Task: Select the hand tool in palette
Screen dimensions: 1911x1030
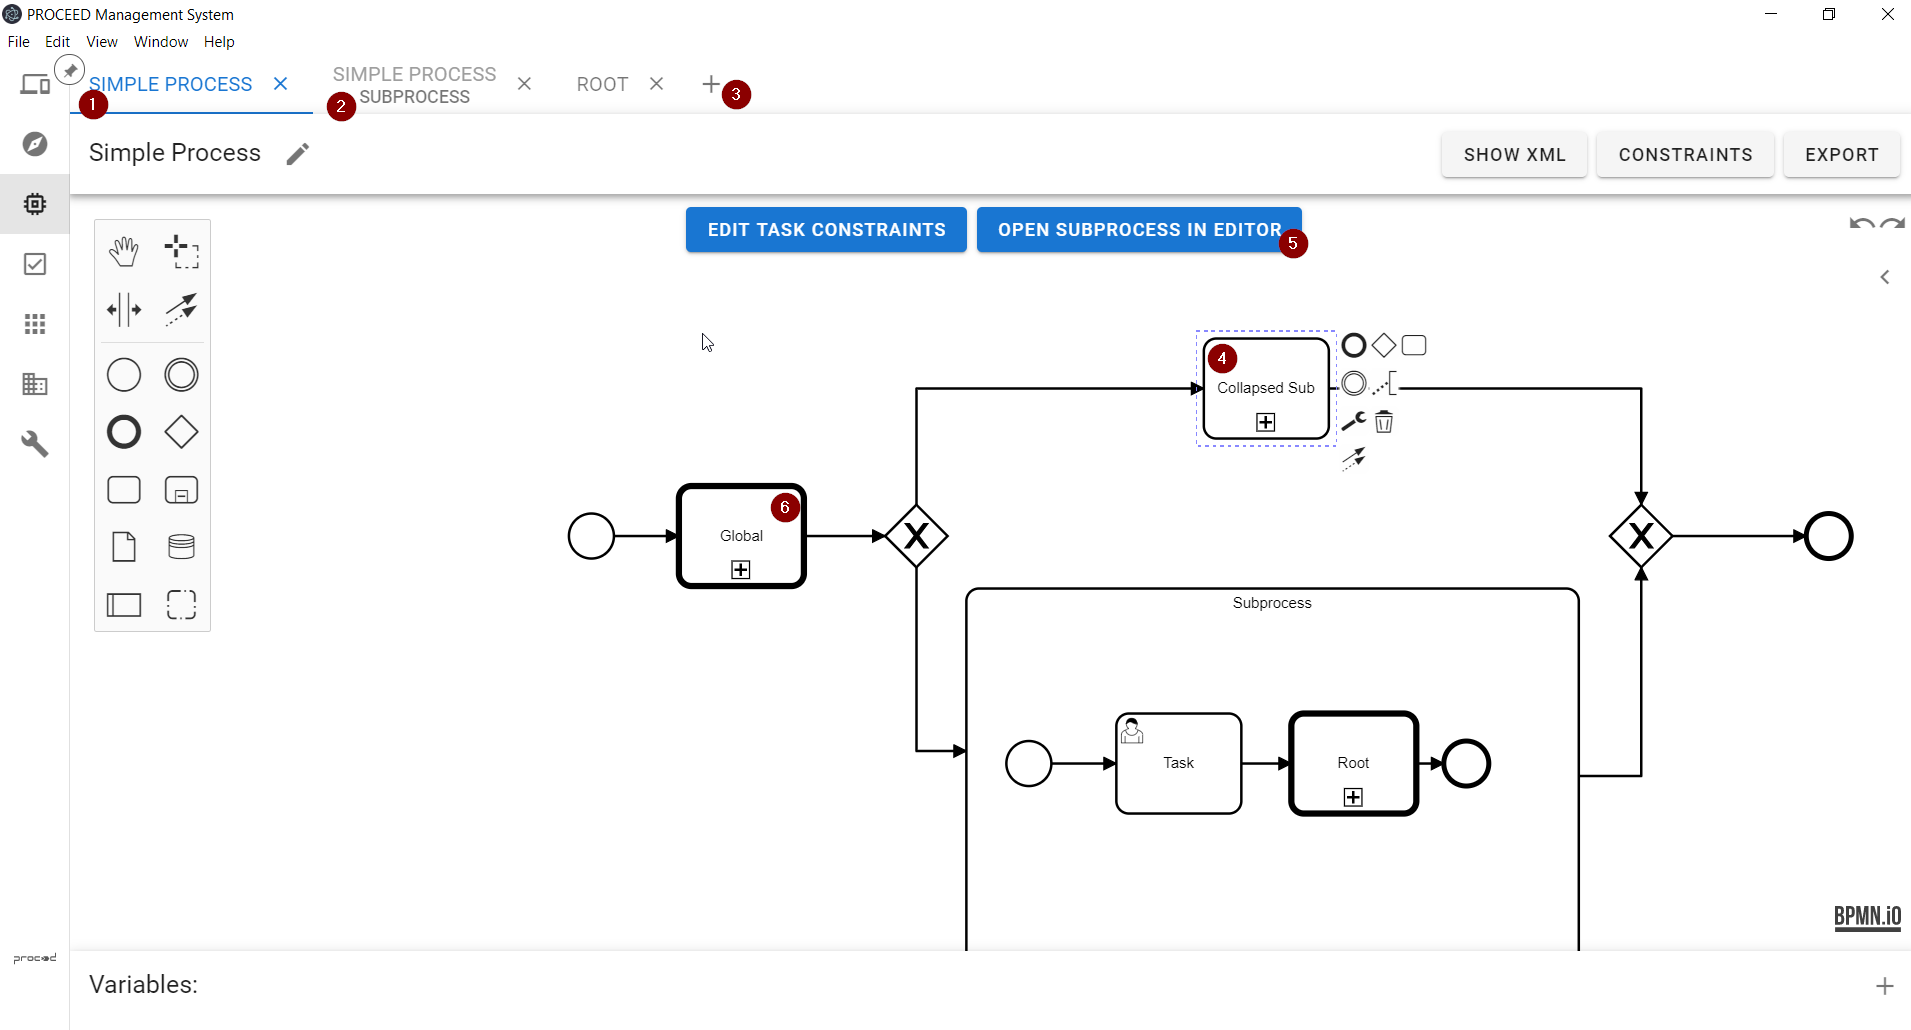Action: click(124, 252)
